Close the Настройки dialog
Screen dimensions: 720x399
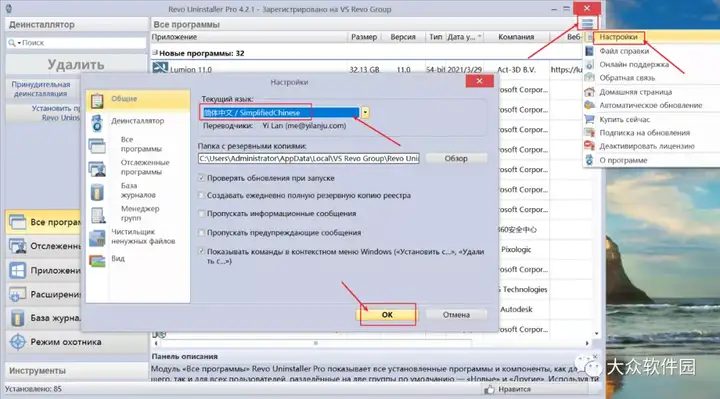479,81
